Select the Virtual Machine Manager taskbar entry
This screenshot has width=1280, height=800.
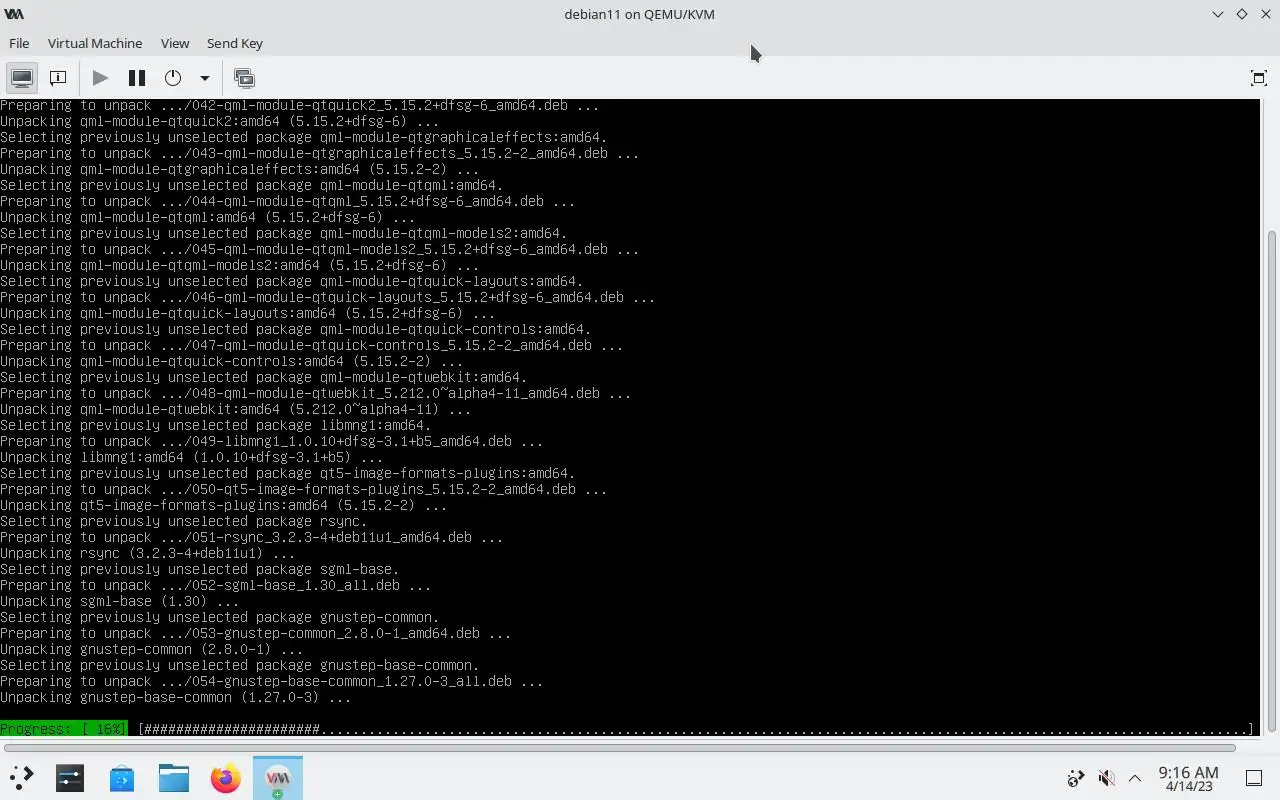[278, 778]
